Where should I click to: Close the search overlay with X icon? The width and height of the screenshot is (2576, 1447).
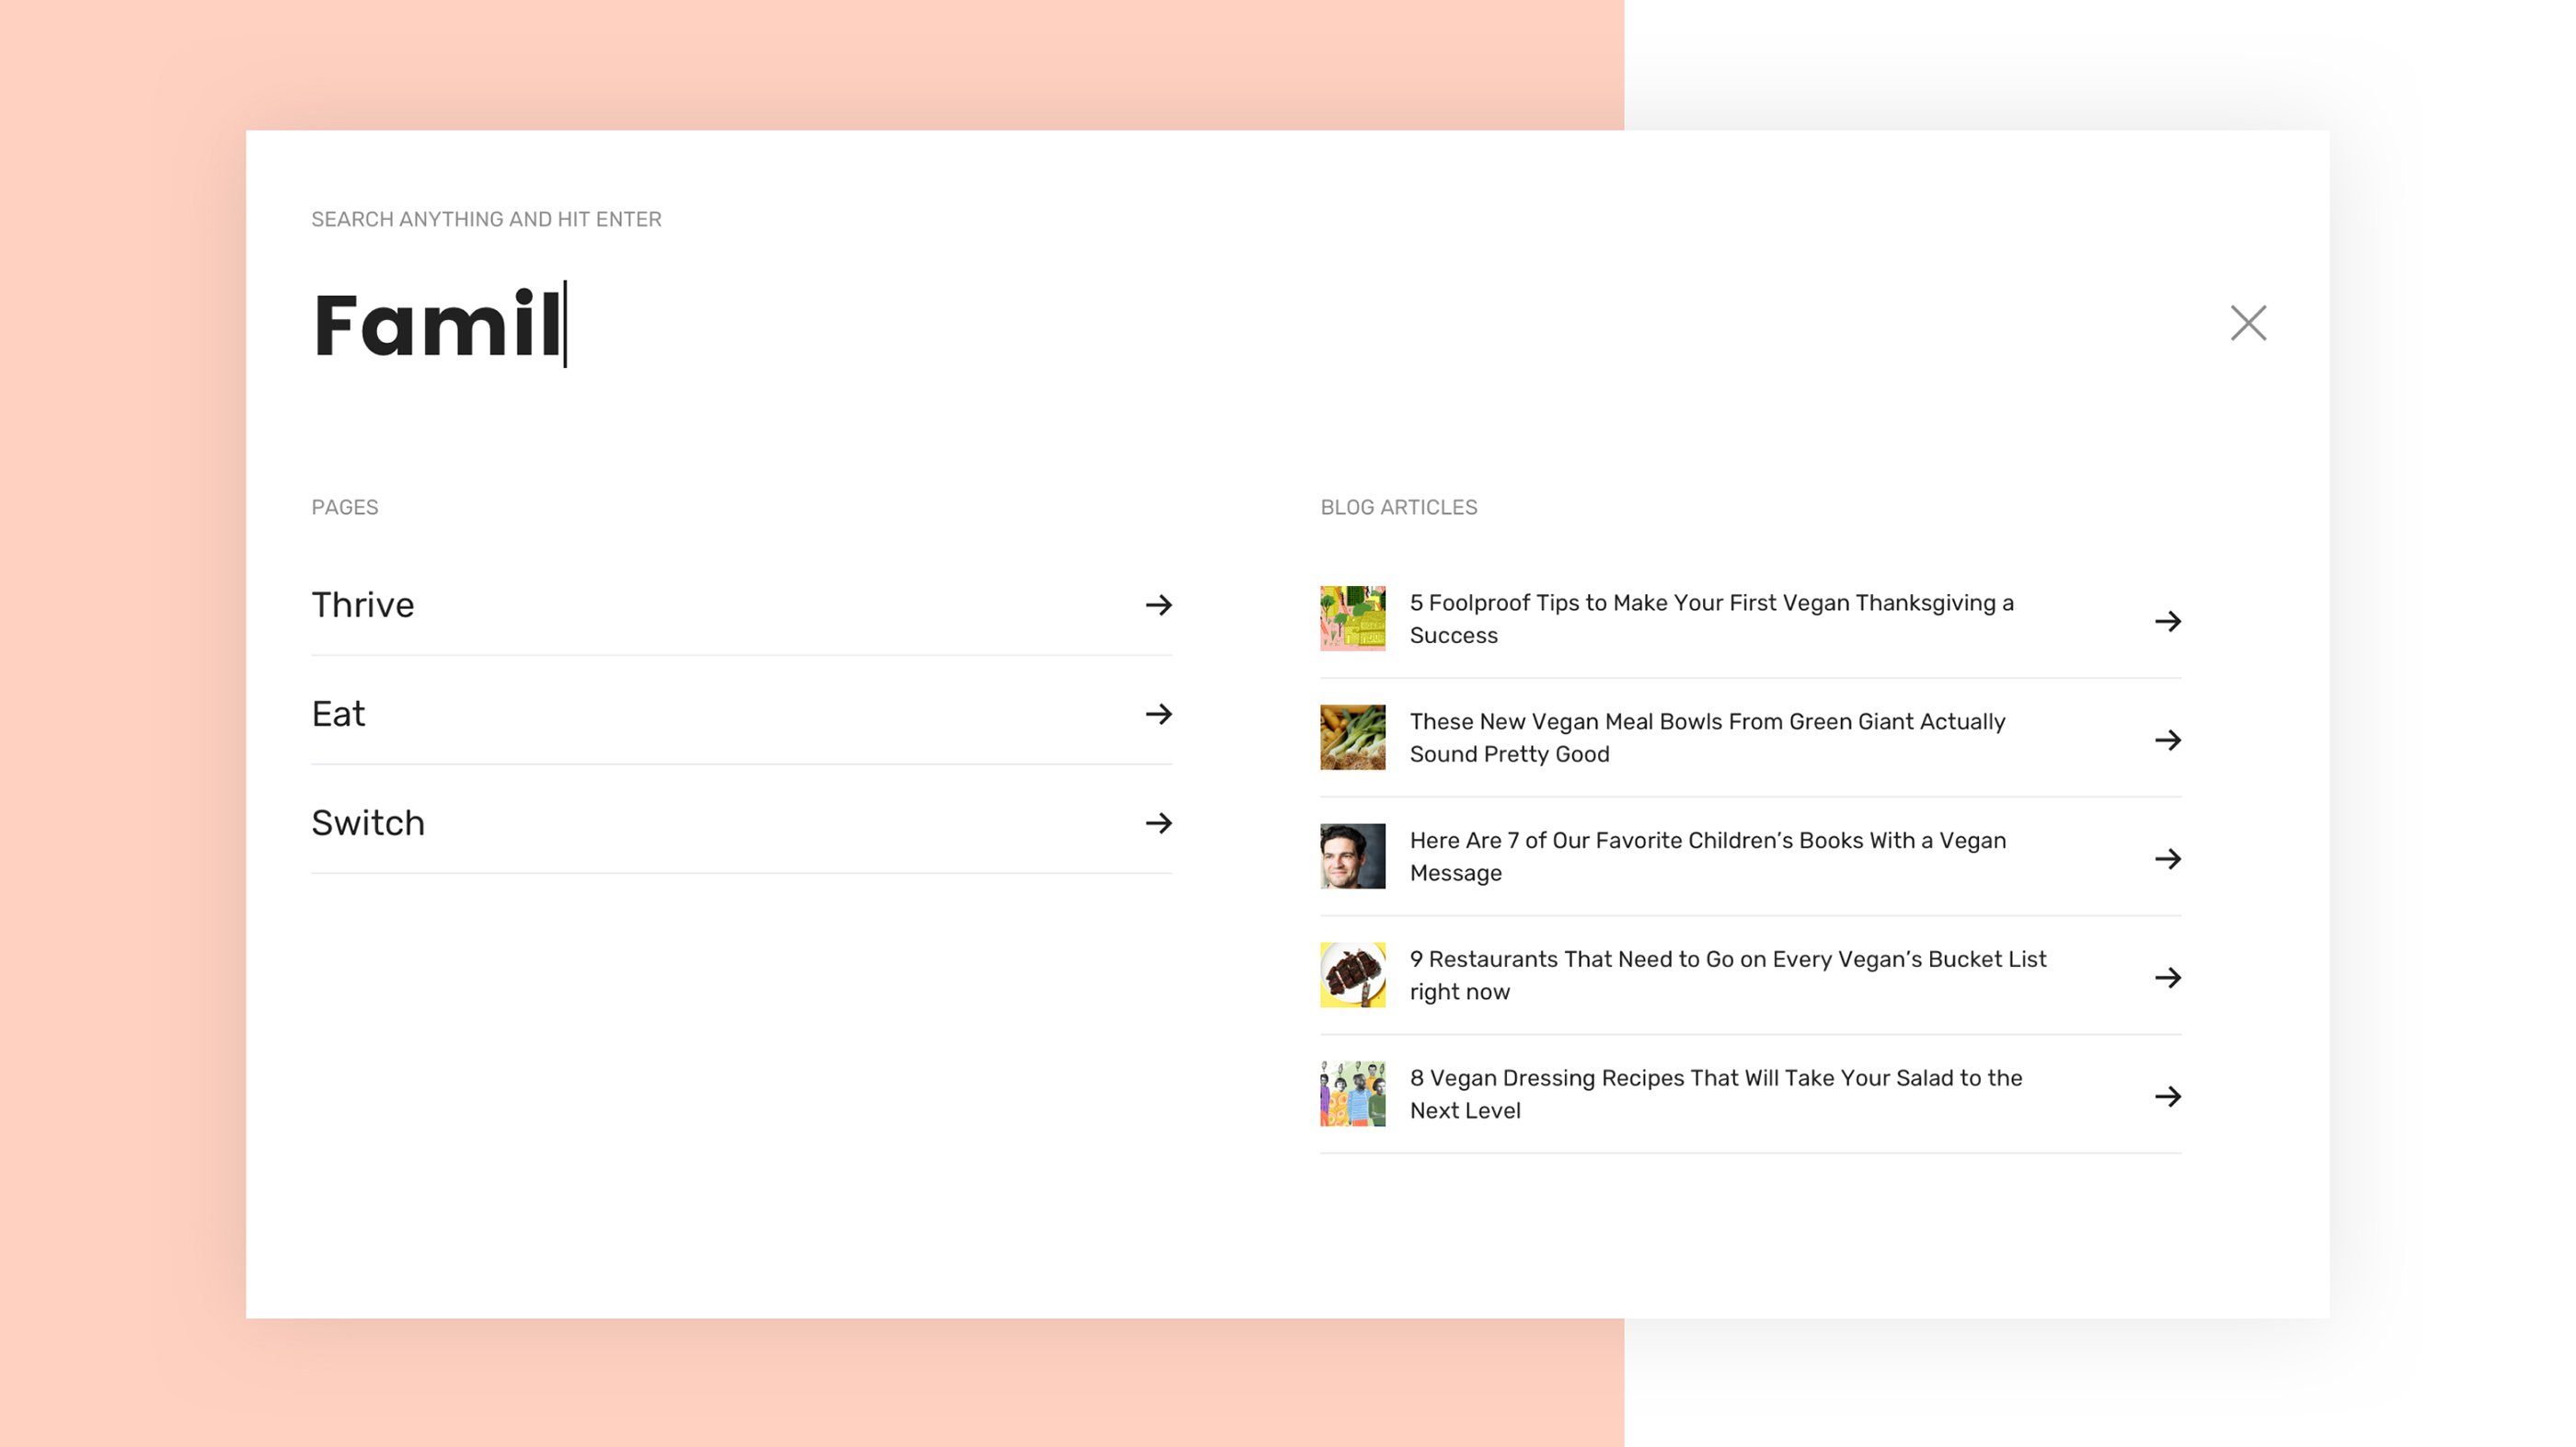point(2247,323)
